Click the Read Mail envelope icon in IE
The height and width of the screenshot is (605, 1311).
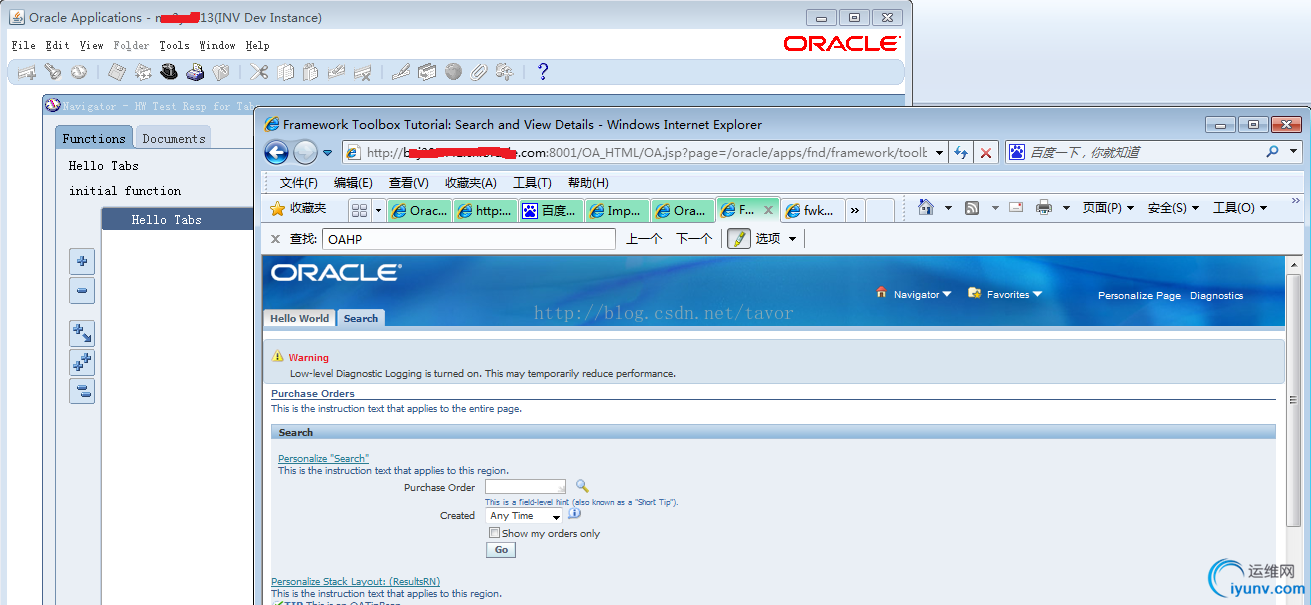[x=1016, y=208]
